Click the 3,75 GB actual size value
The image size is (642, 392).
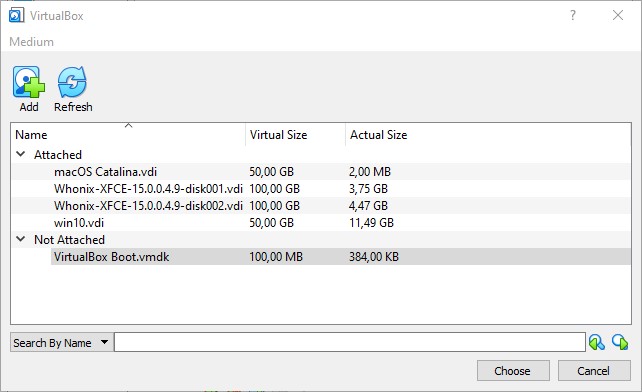(x=368, y=188)
